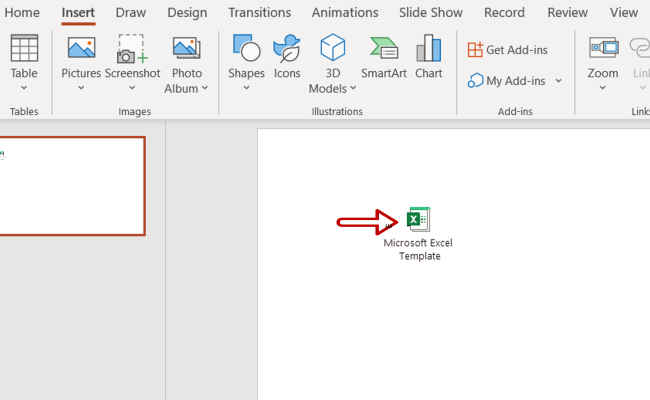The height and width of the screenshot is (400, 650).
Task: Click the Icons duck icon
Action: [286, 48]
